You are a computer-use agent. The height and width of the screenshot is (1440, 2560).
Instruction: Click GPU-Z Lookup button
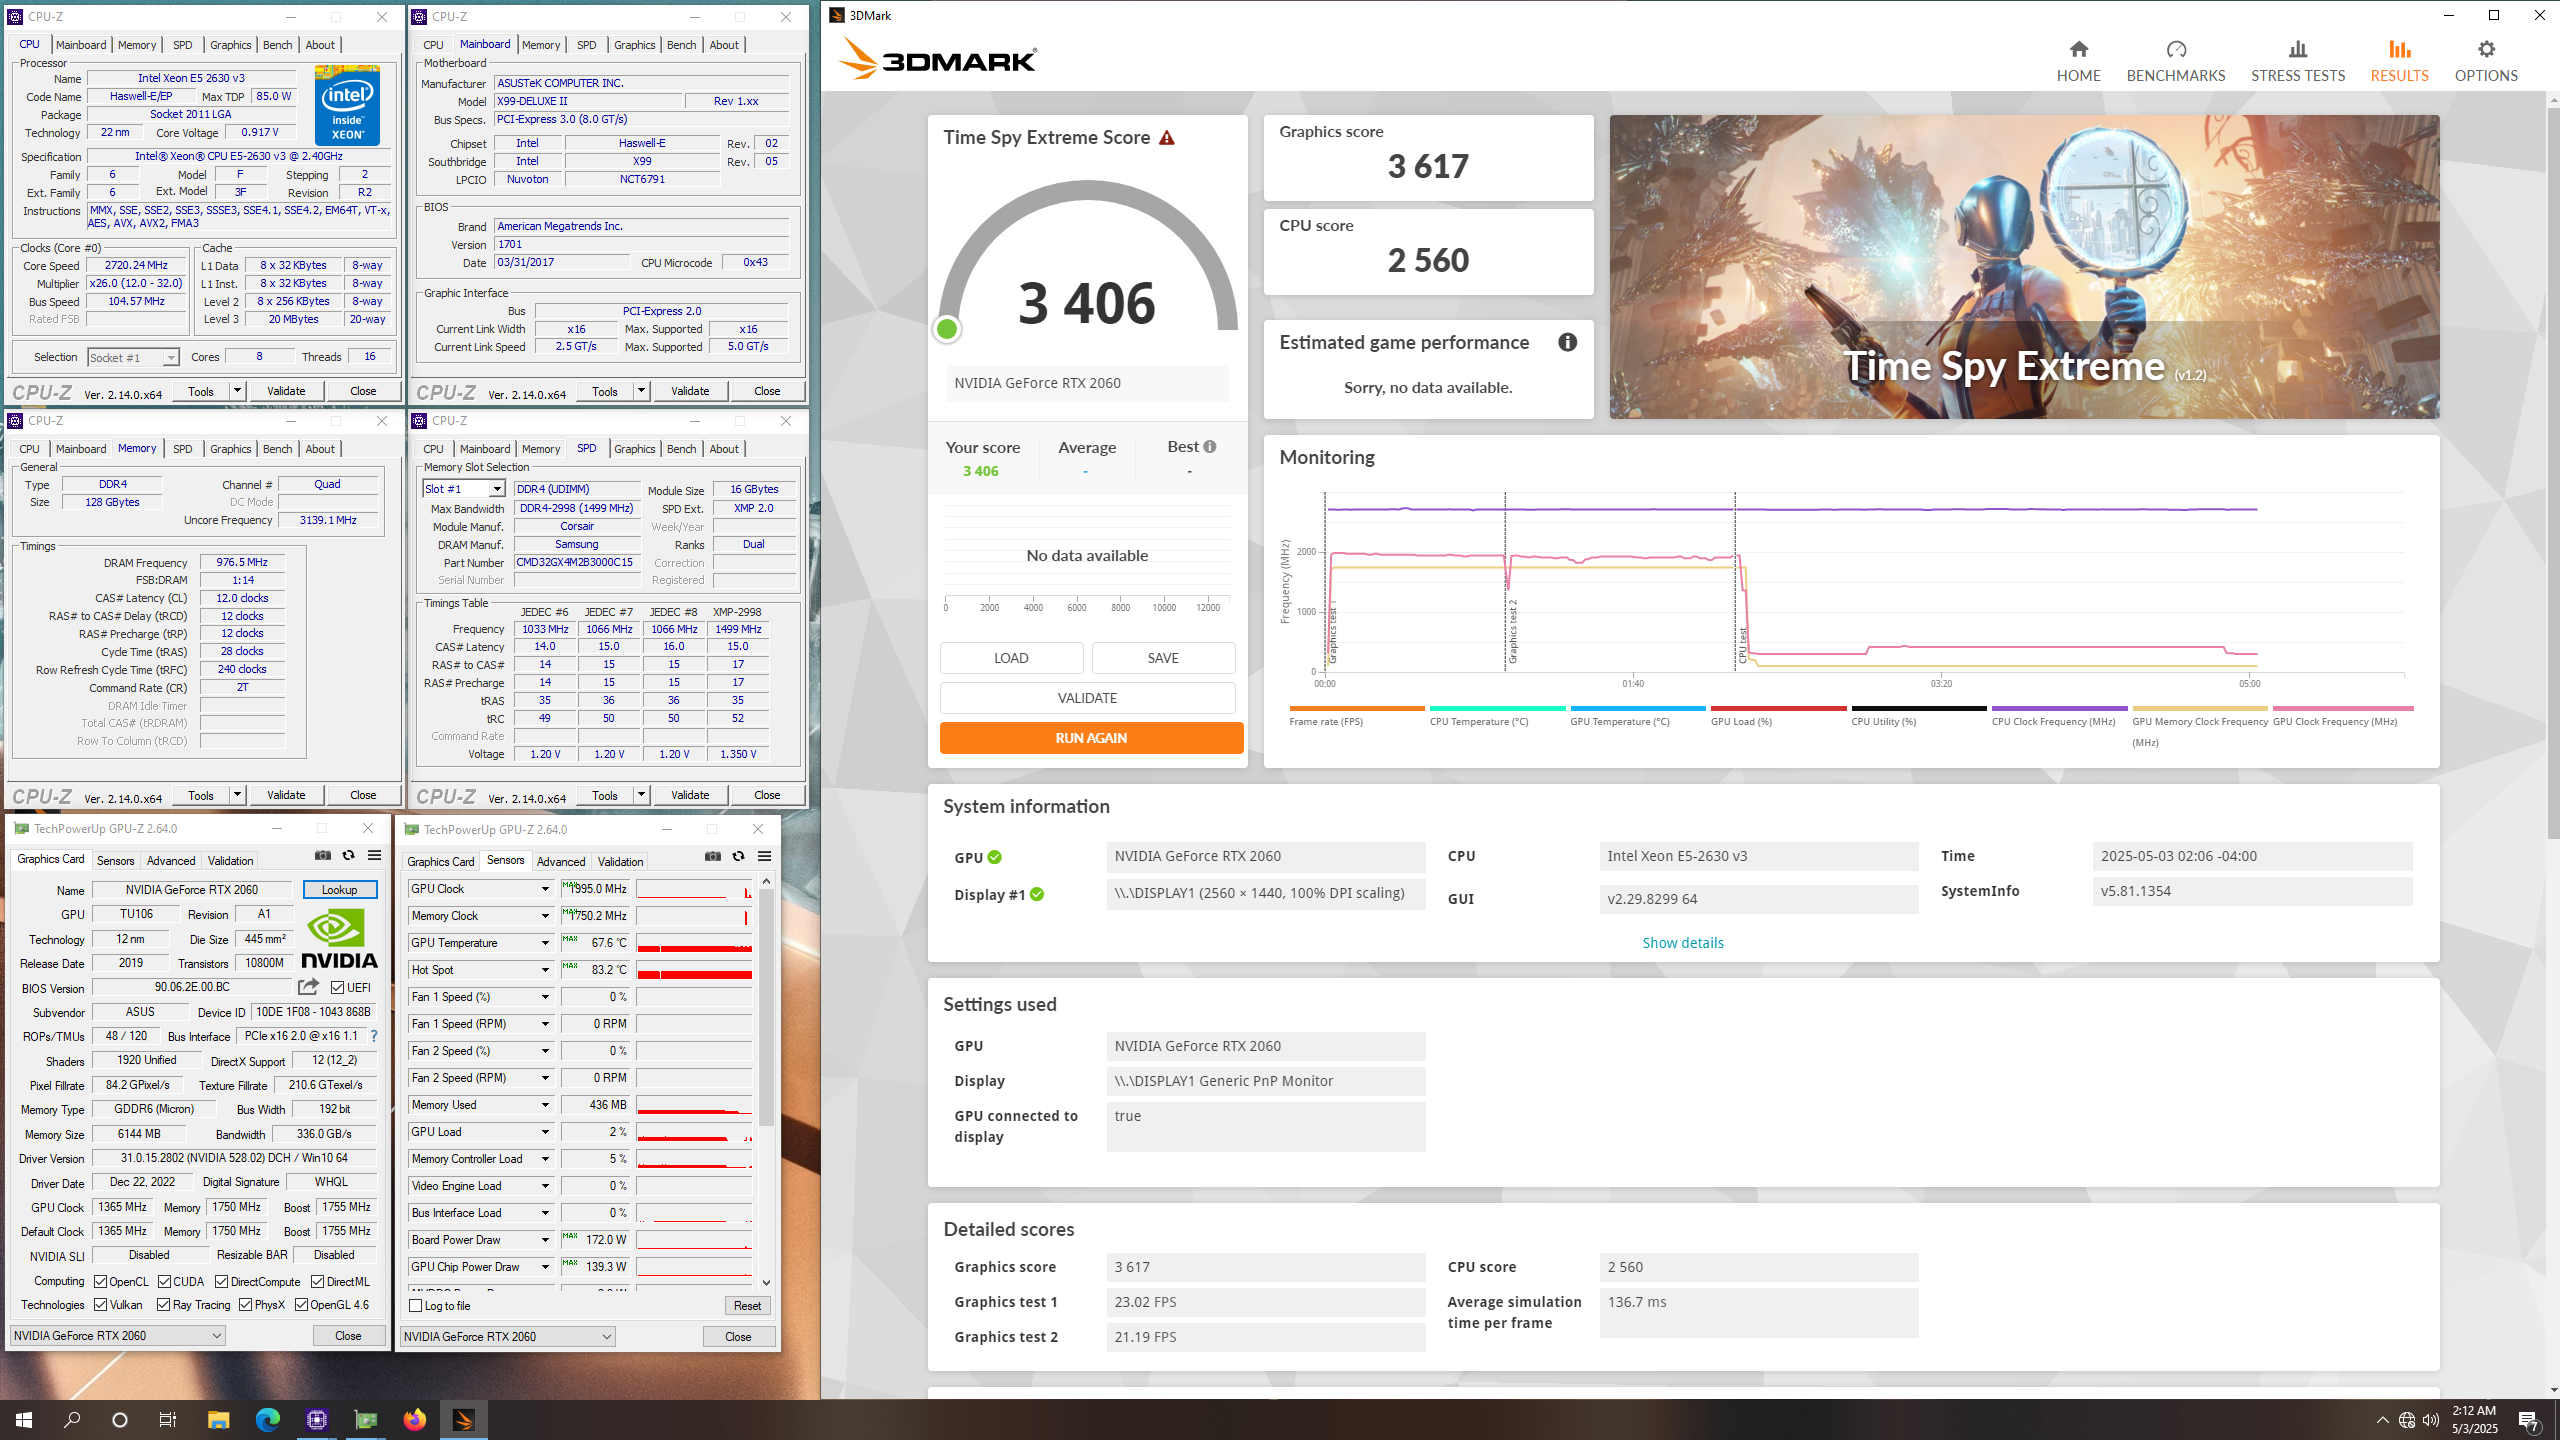coord(339,890)
